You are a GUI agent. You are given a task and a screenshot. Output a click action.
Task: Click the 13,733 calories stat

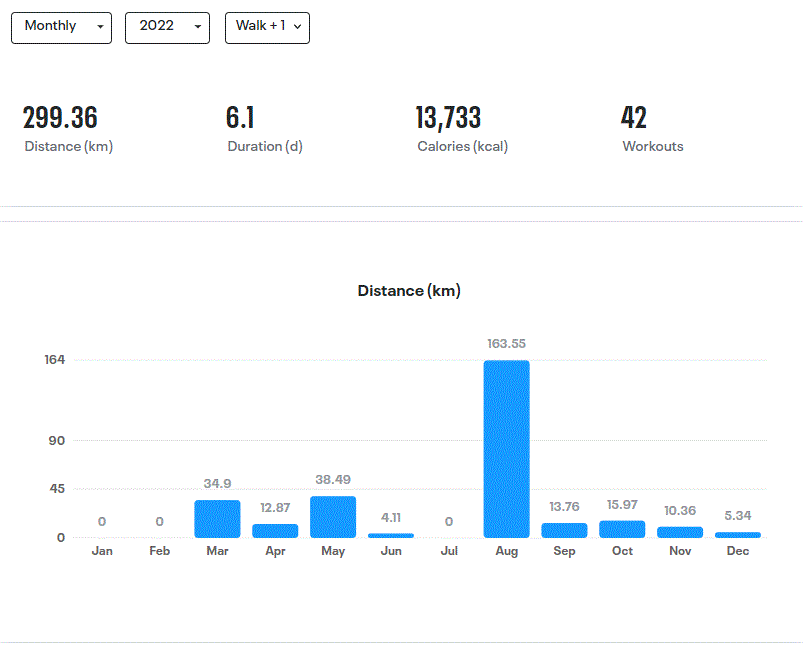click(x=448, y=118)
